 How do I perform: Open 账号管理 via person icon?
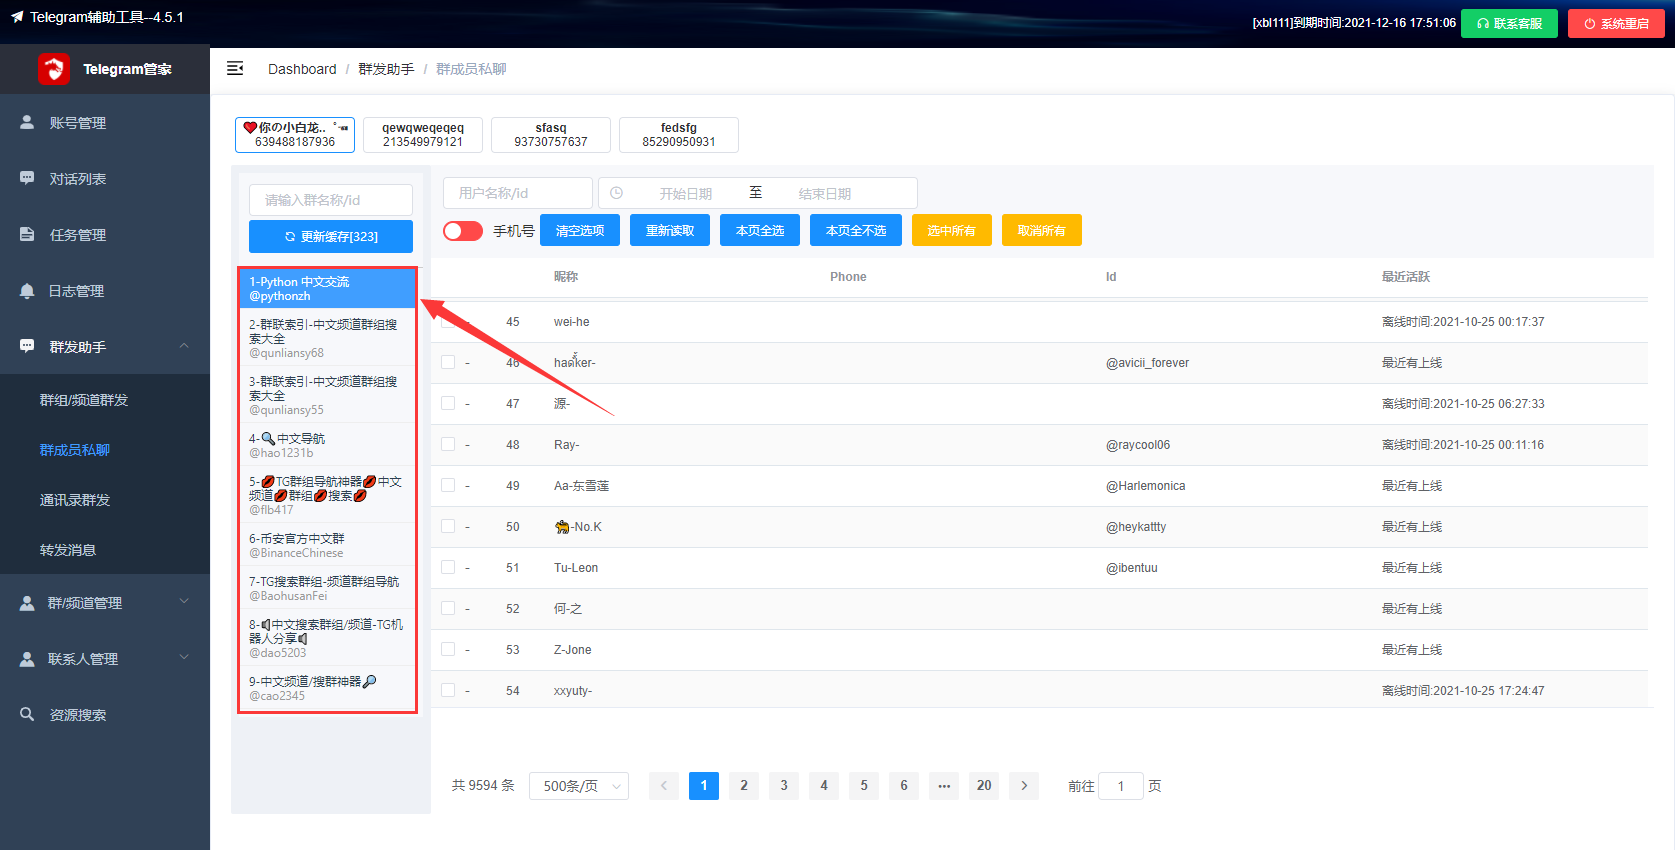27,122
